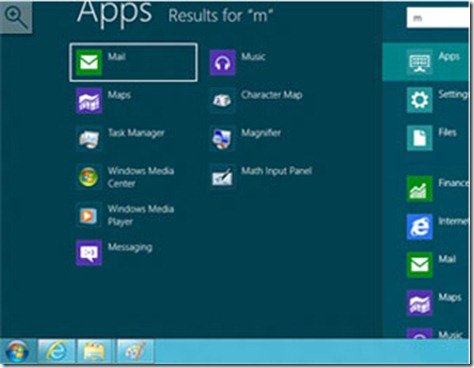The image size is (474, 368).
Task: Select Apps search category icon in sidebar
Action: pos(420,62)
